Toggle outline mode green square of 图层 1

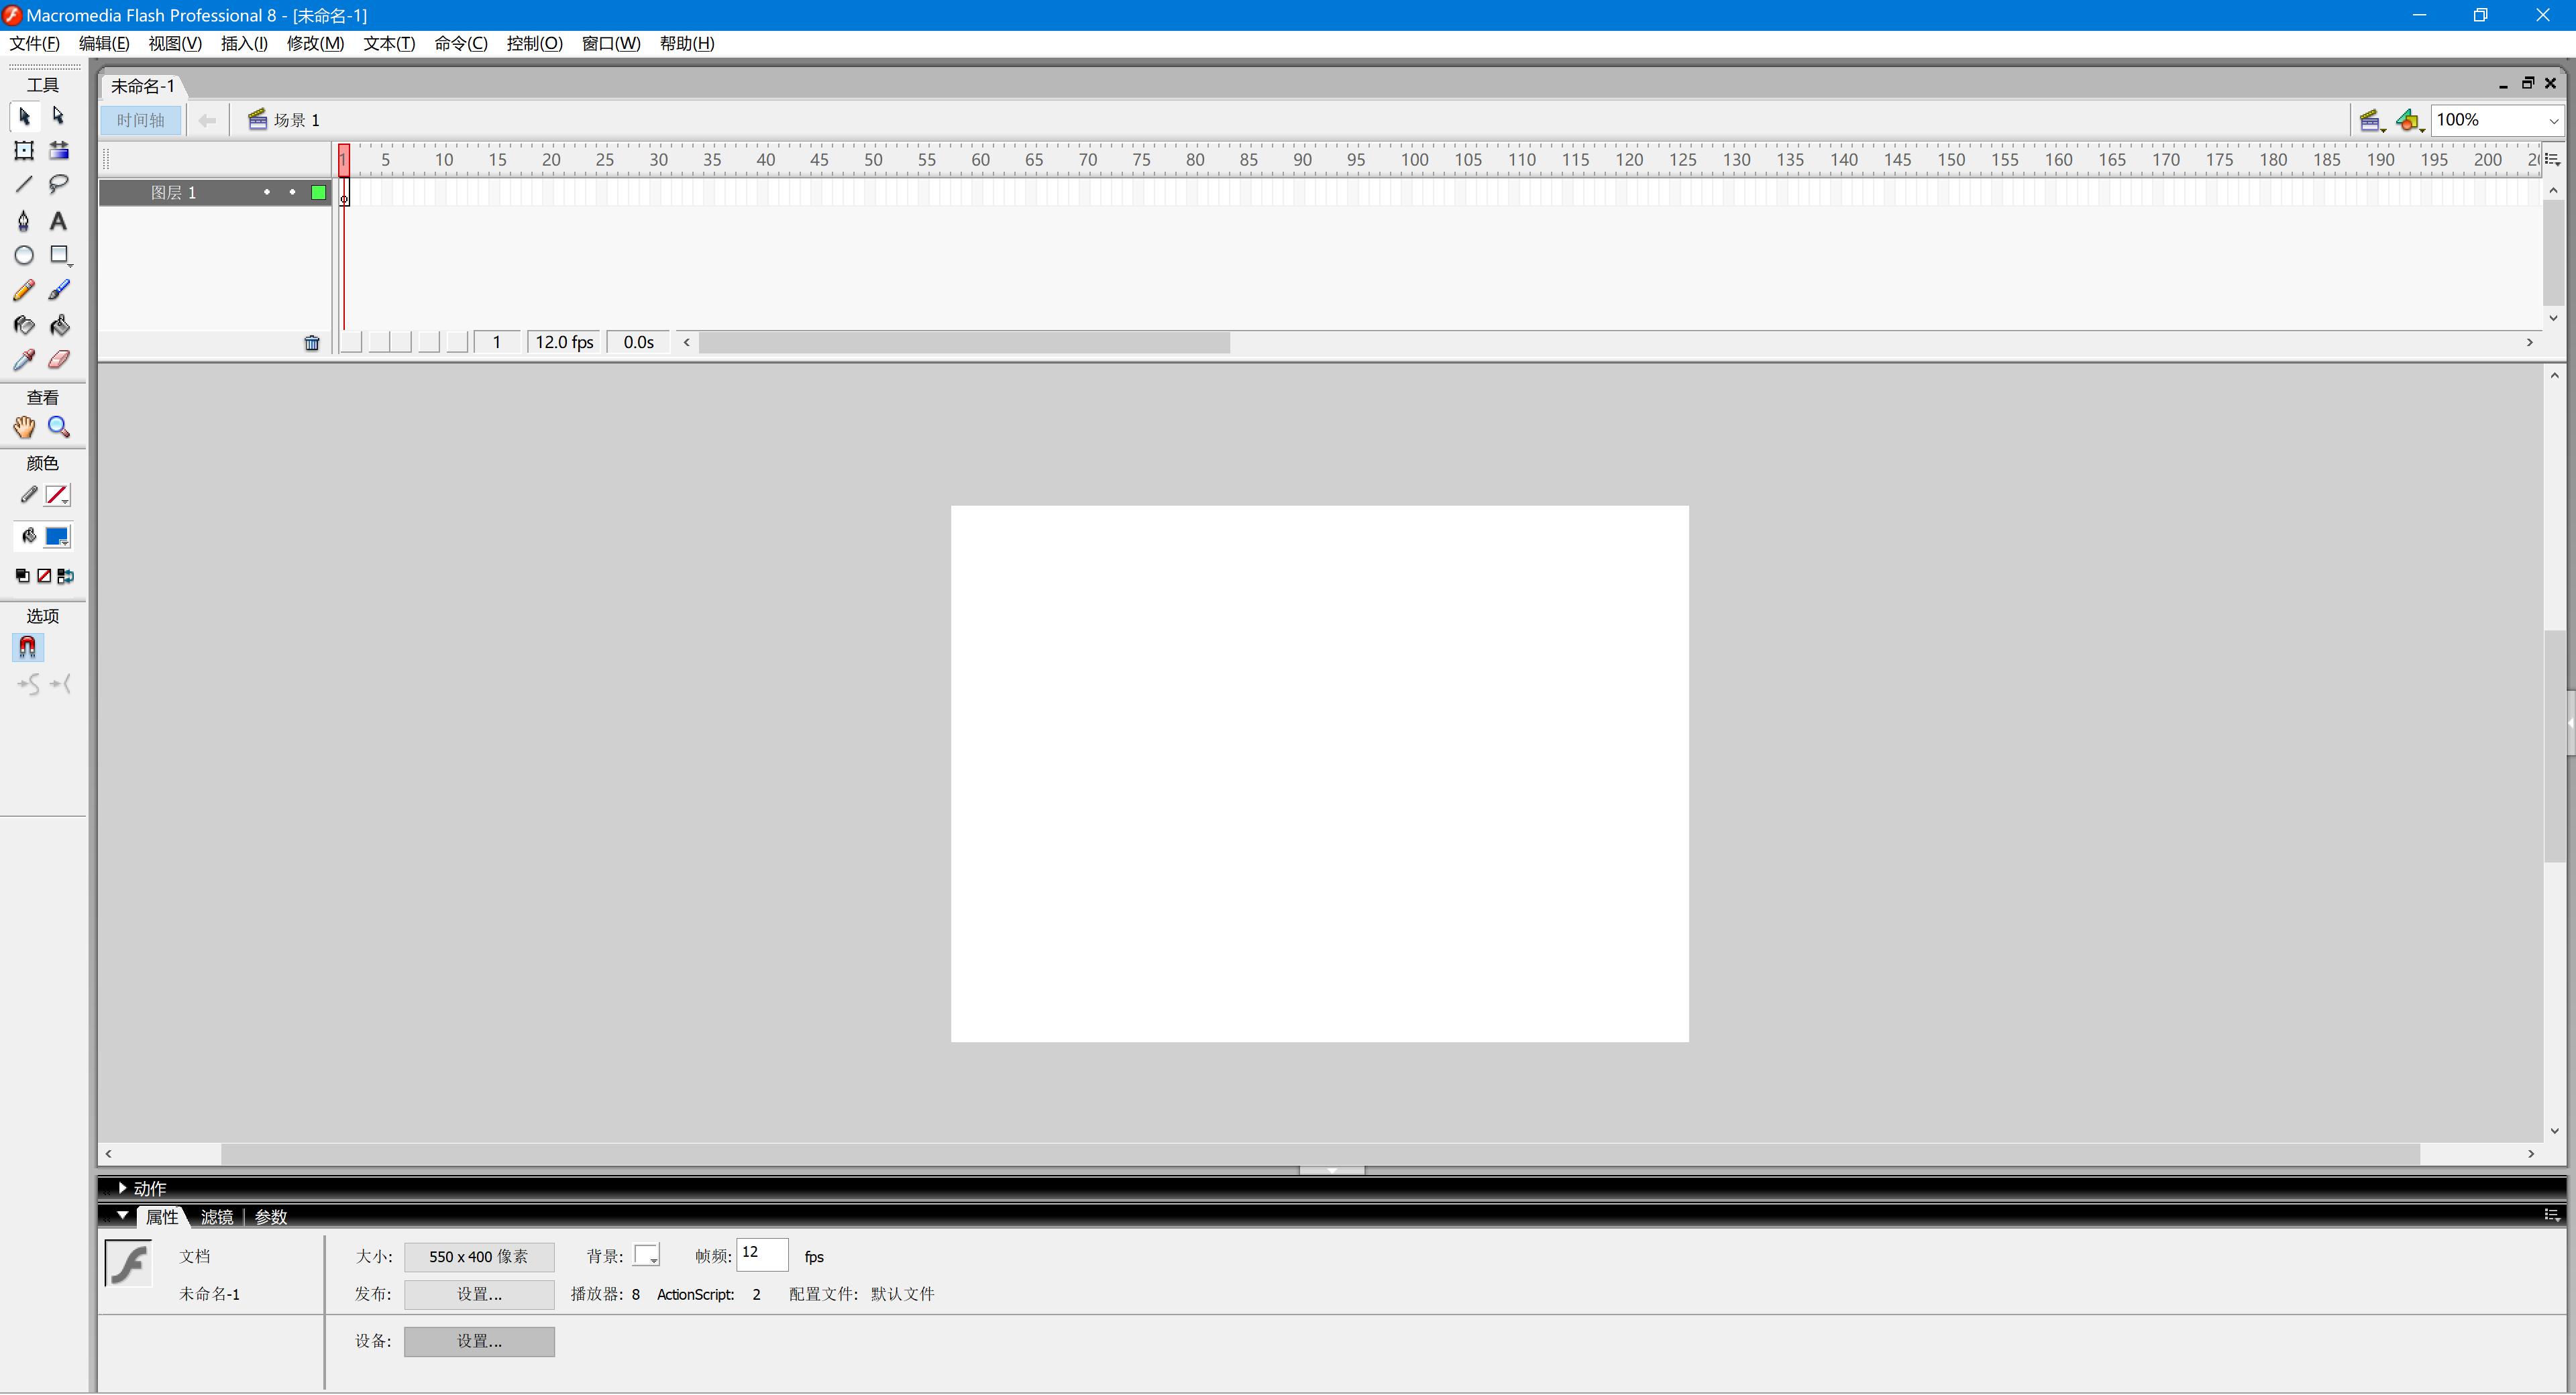point(318,193)
